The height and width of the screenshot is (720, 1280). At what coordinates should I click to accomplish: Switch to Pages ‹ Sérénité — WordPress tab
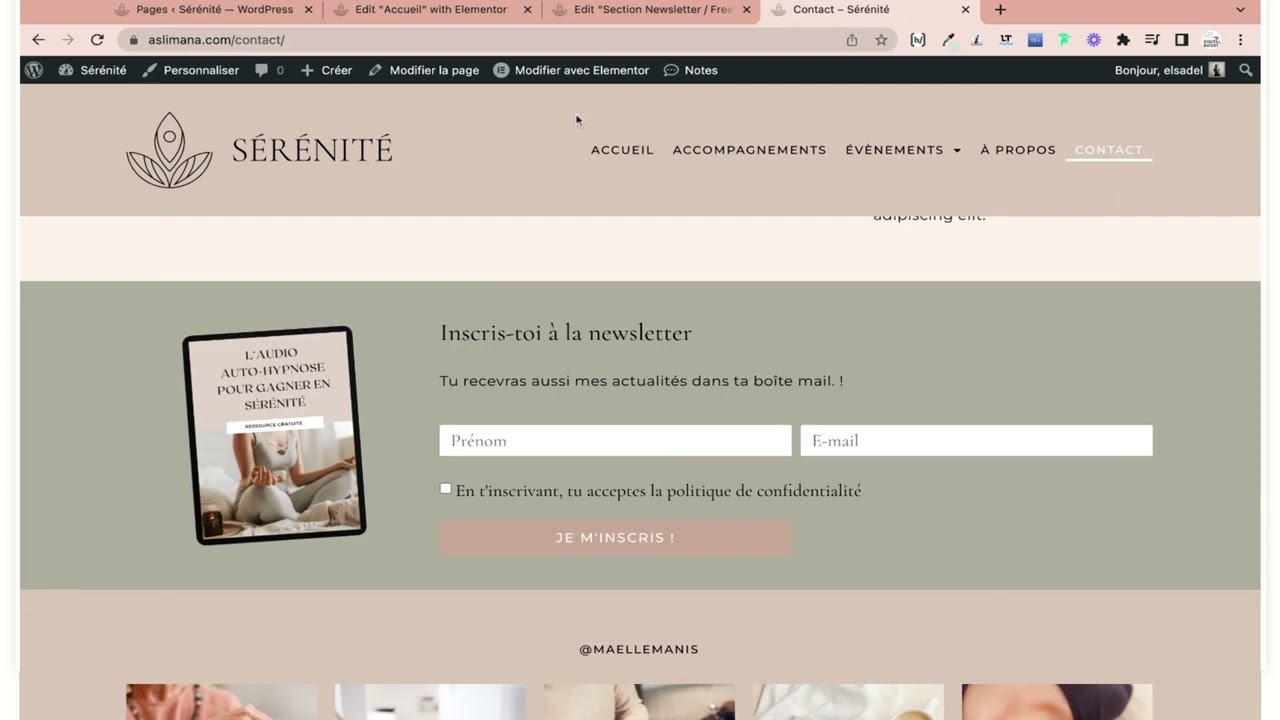214,10
